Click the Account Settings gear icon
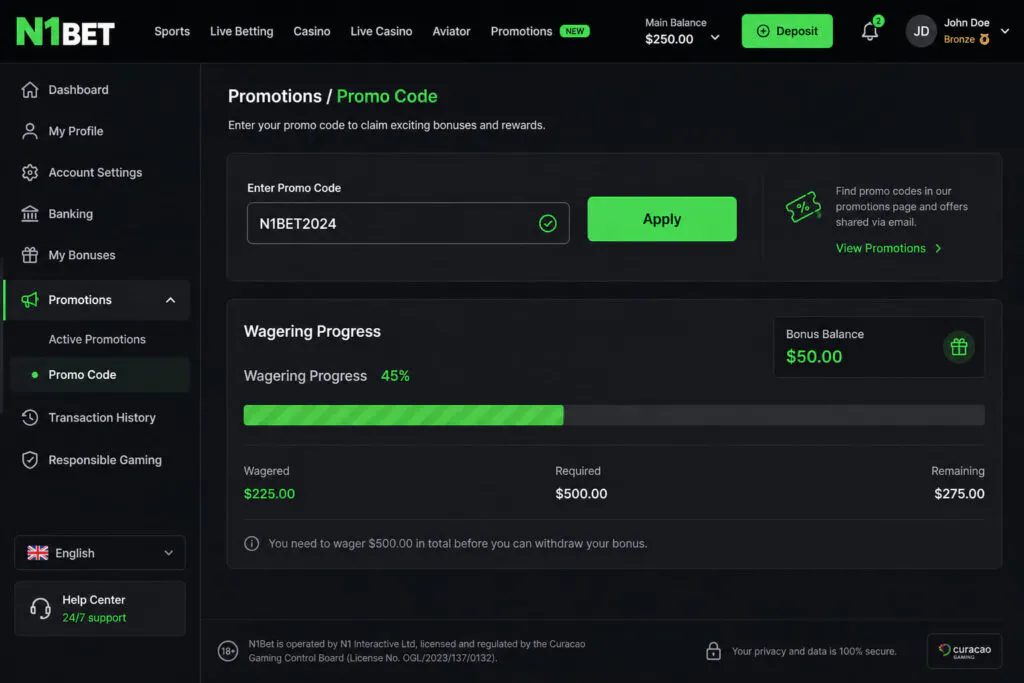Image resolution: width=1024 pixels, height=683 pixels. [30, 172]
